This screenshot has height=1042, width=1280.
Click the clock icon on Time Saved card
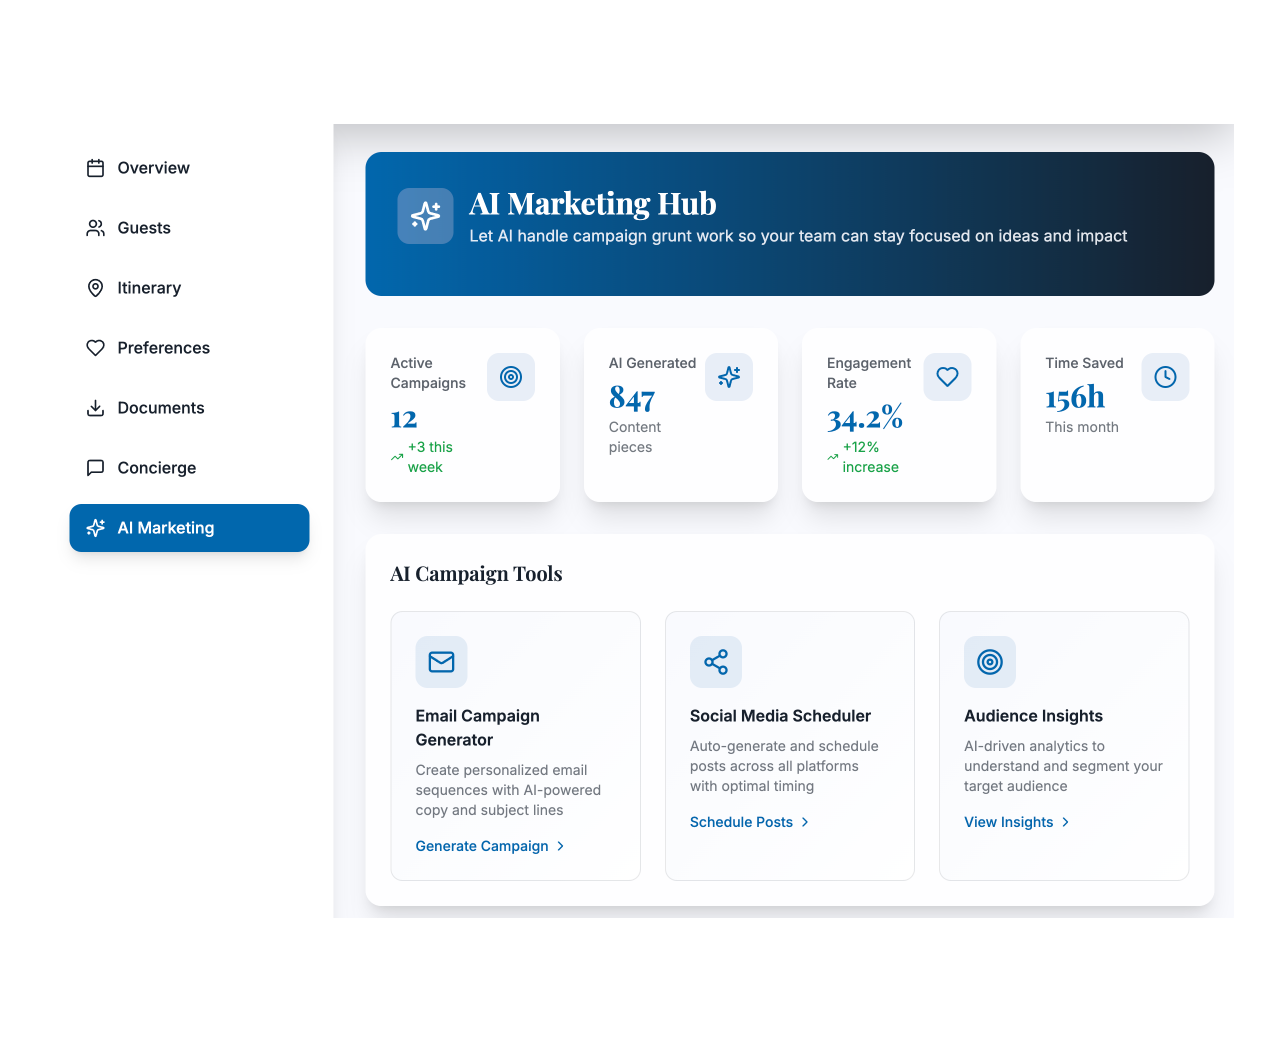click(x=1165, y=377)
